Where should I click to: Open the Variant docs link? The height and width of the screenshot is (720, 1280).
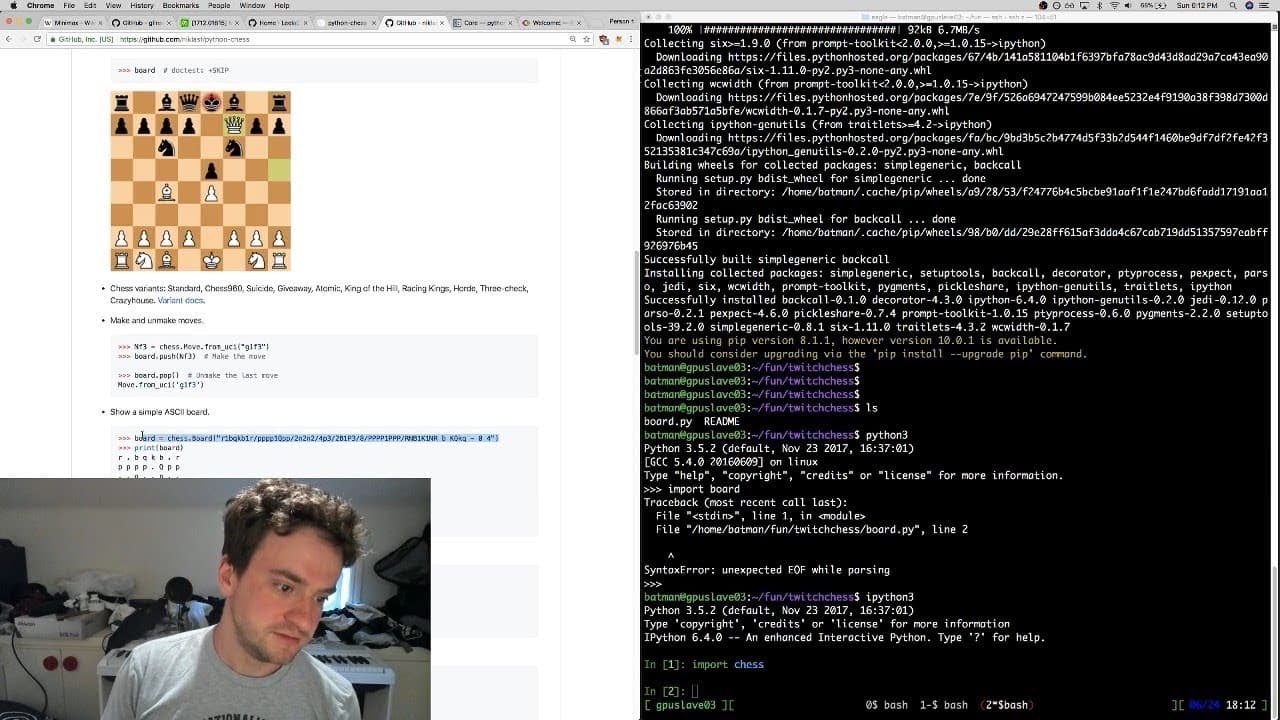(180, 300)
